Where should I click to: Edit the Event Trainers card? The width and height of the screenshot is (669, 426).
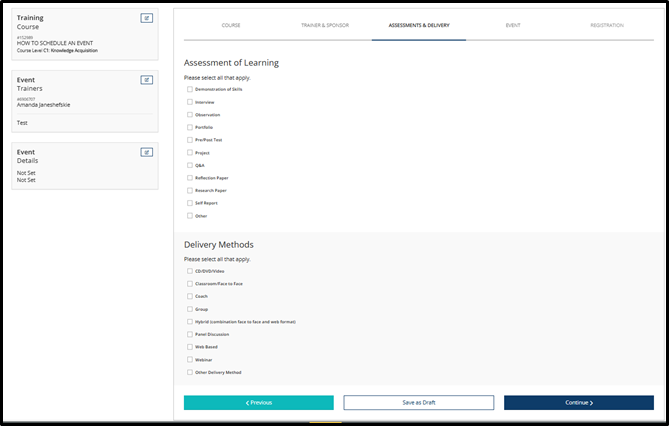point(146,80)
